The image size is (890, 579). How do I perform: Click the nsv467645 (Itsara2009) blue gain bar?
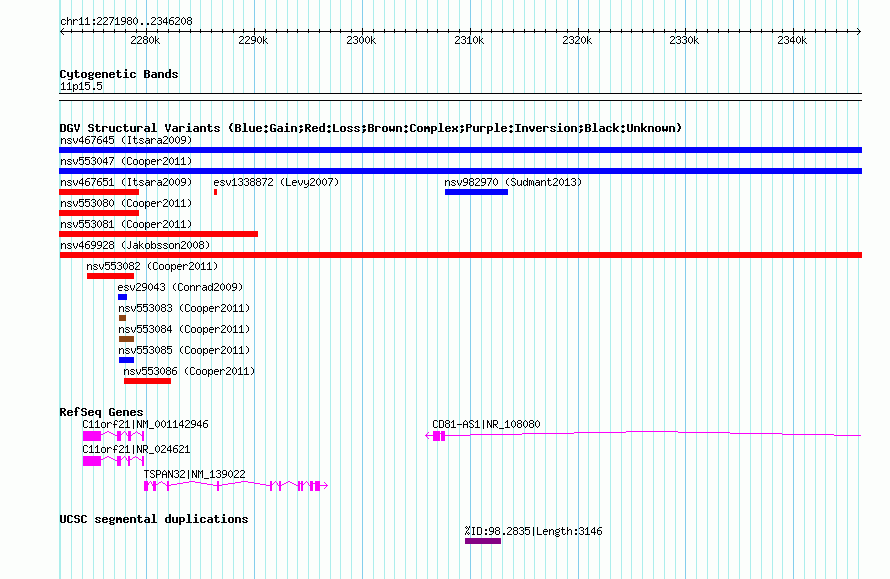[460, 150]
